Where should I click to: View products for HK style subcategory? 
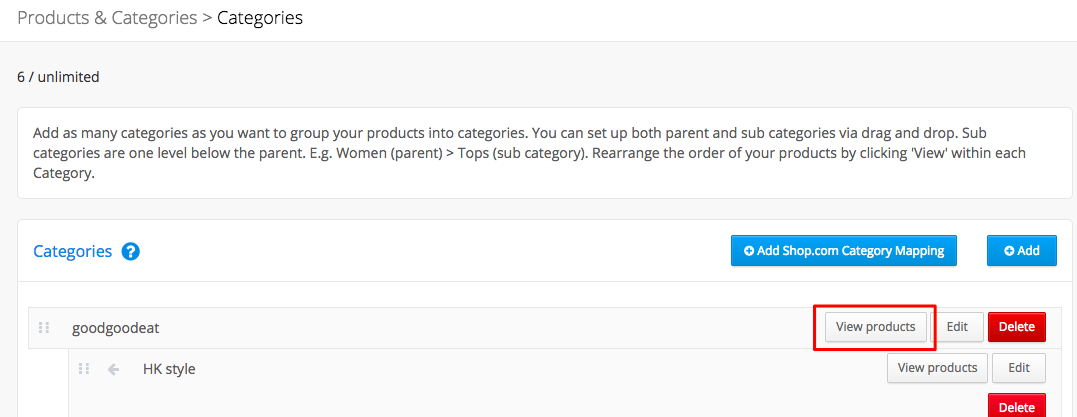(x=938, y=368)
